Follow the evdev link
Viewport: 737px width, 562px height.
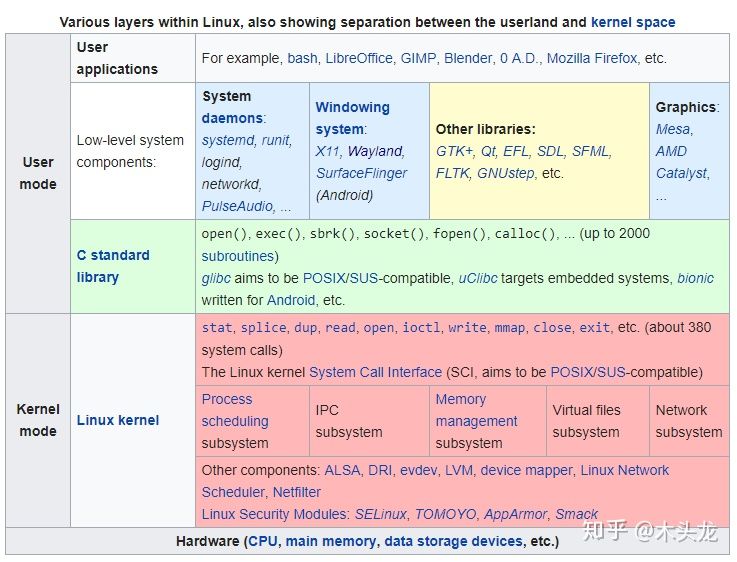[x=418, y=470]
